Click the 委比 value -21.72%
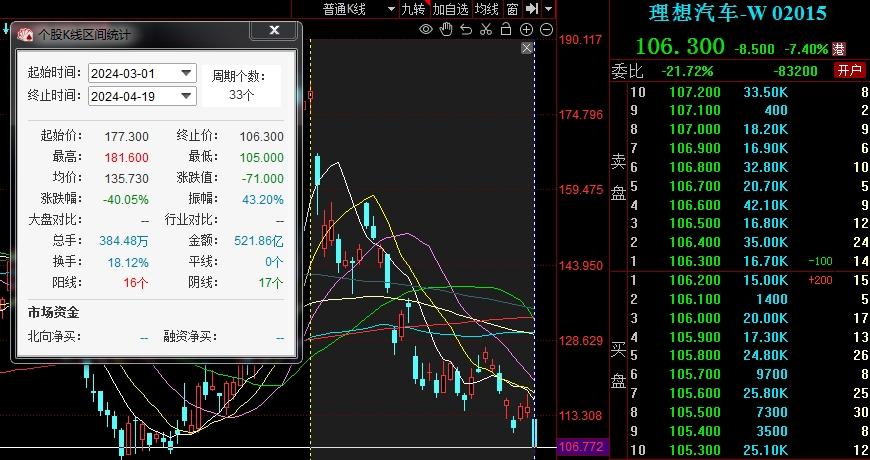This screenshot has width=870, height=460. (687, 71)
